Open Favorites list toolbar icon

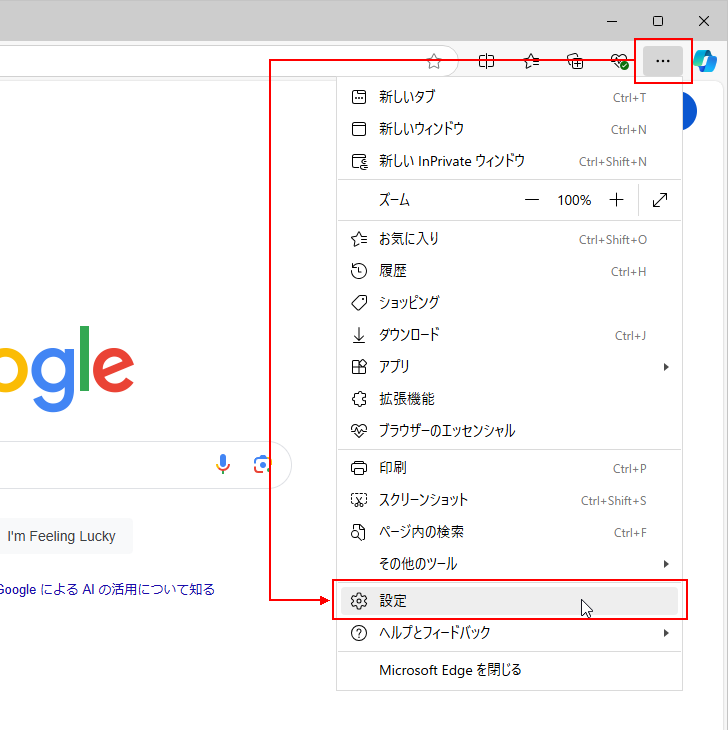(x=531, y=61)
